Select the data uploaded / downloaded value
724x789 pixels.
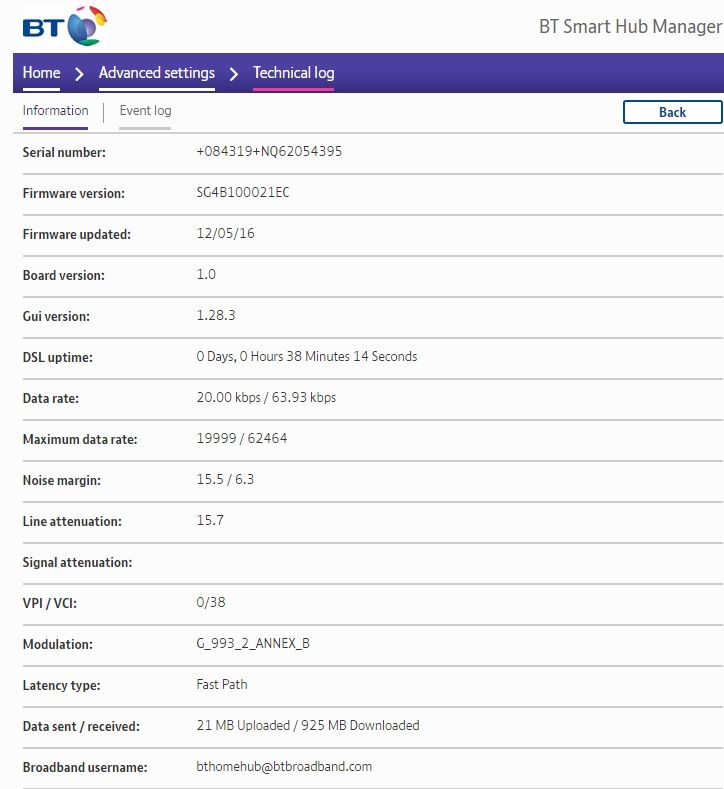[308, 726]
